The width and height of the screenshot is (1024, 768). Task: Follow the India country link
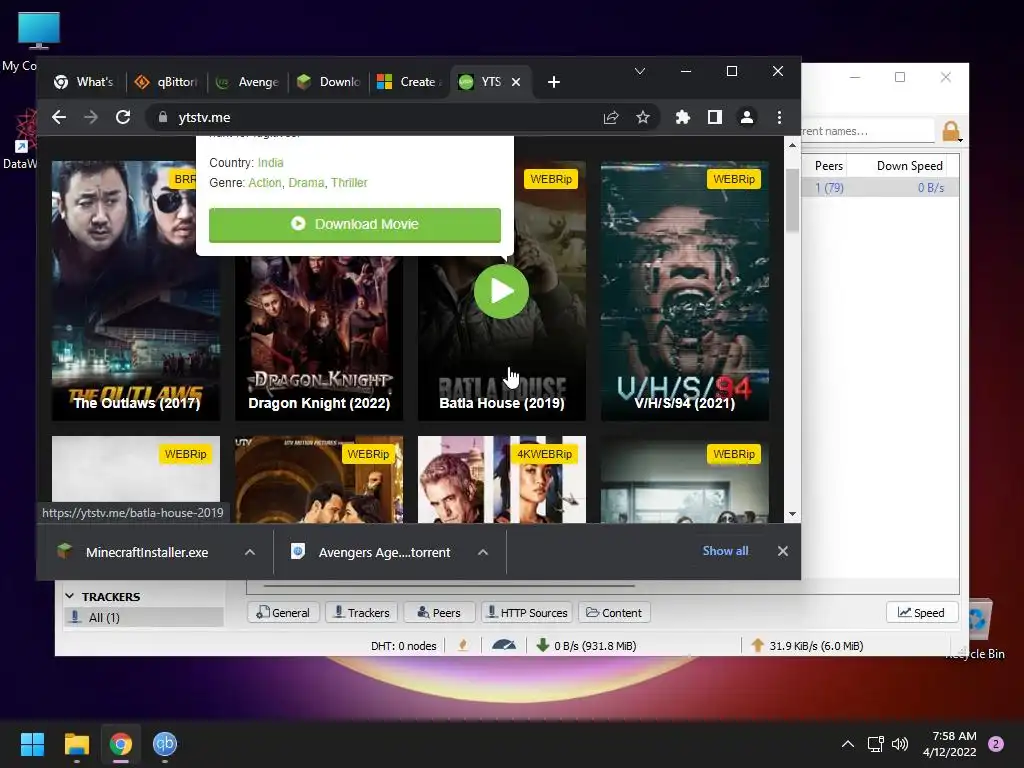(270, 163)
